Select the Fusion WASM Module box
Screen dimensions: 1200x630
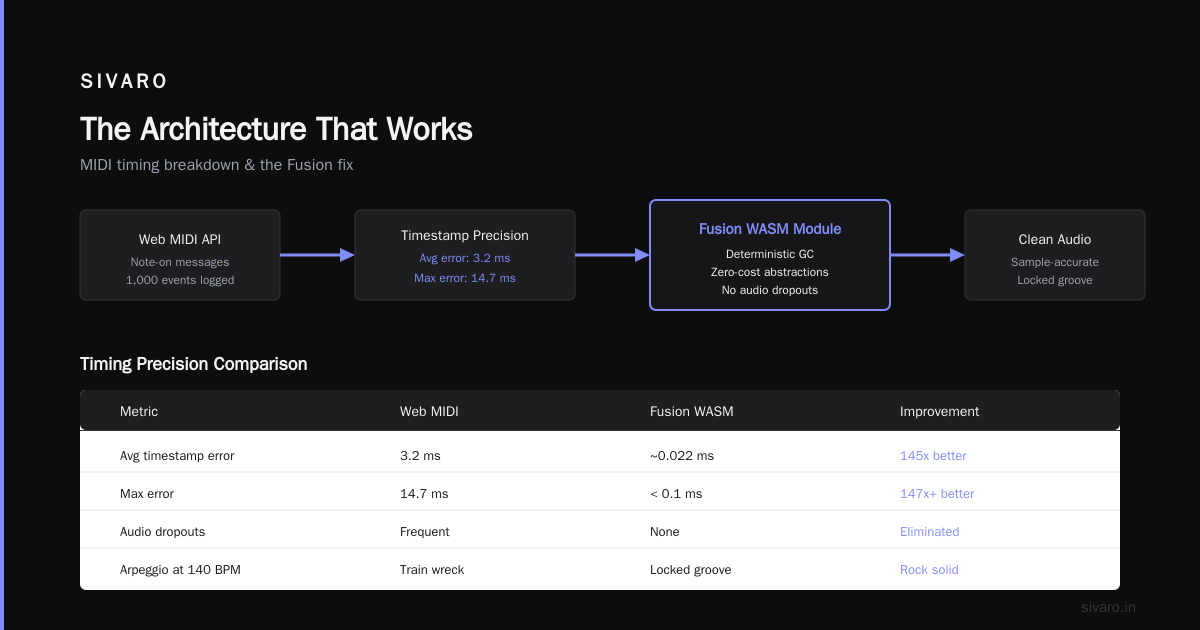coord(770,255)
